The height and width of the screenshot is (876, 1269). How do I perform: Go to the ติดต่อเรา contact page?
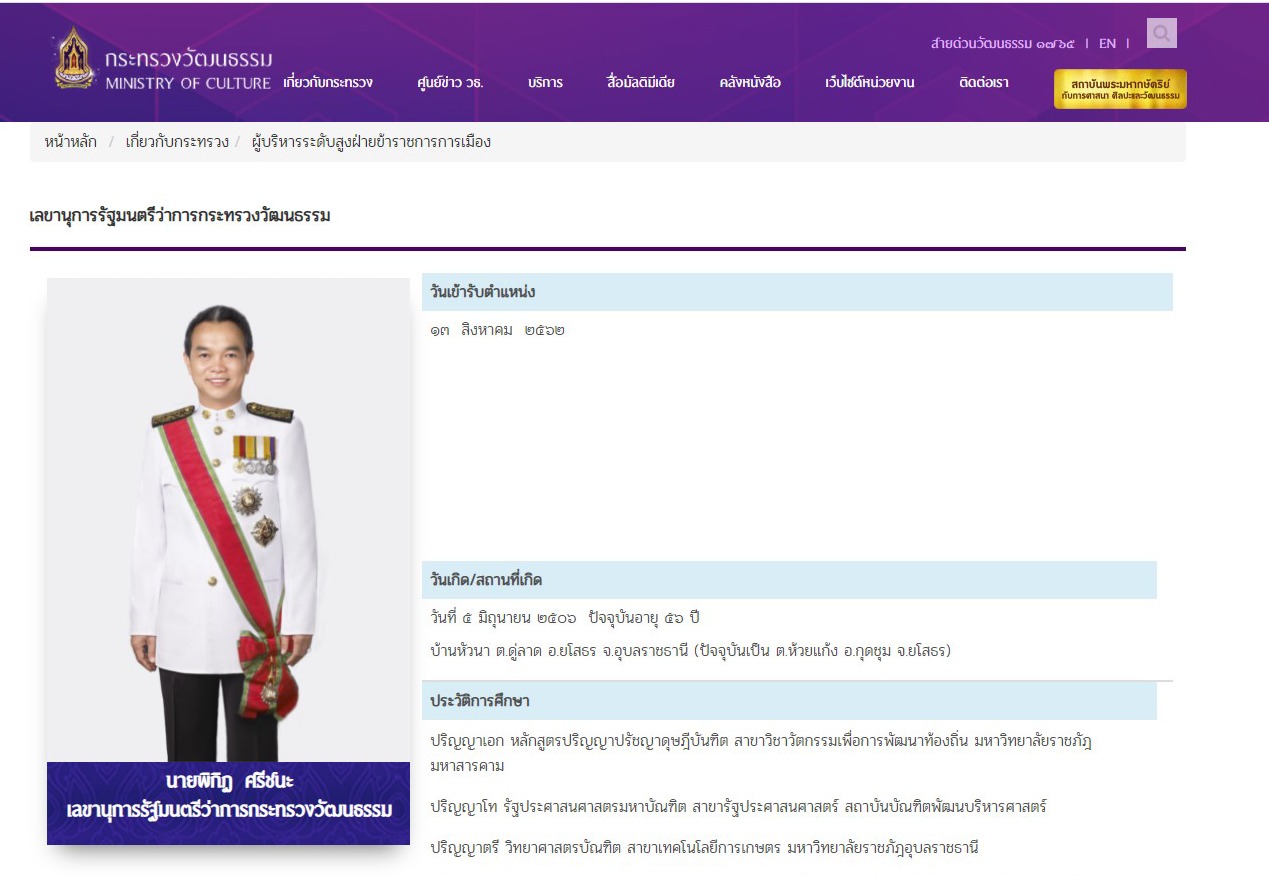pos(984,83)
